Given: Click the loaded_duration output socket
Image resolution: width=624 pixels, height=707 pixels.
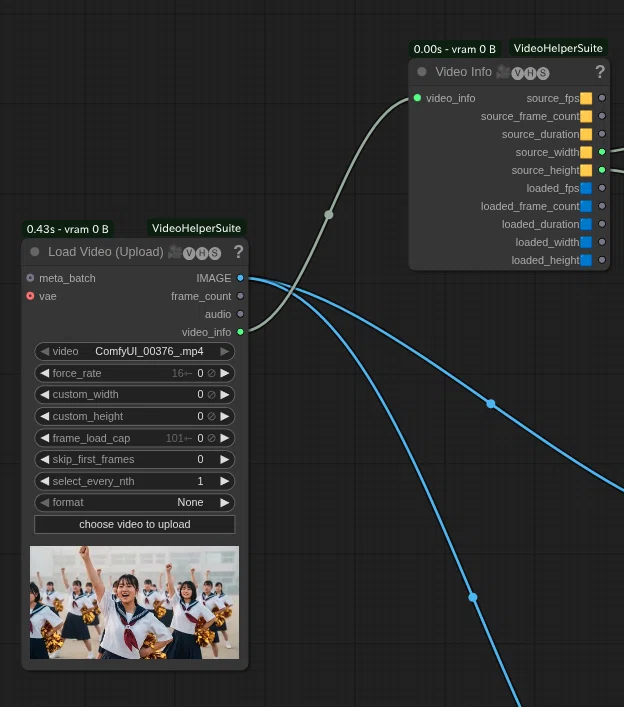Looking at the screenshot, I should 602,224.
